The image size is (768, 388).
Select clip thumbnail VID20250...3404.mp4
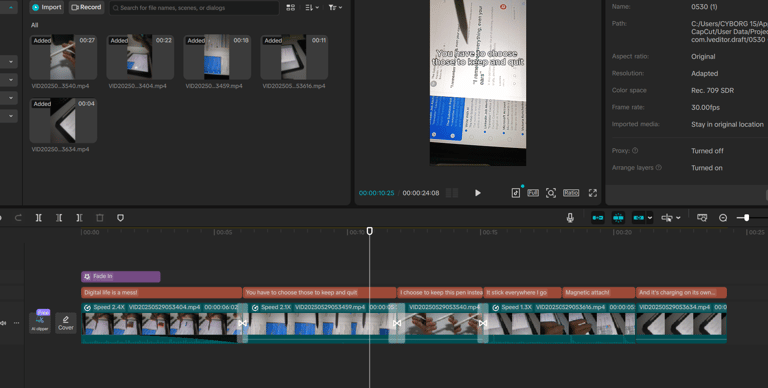[140, 57]
